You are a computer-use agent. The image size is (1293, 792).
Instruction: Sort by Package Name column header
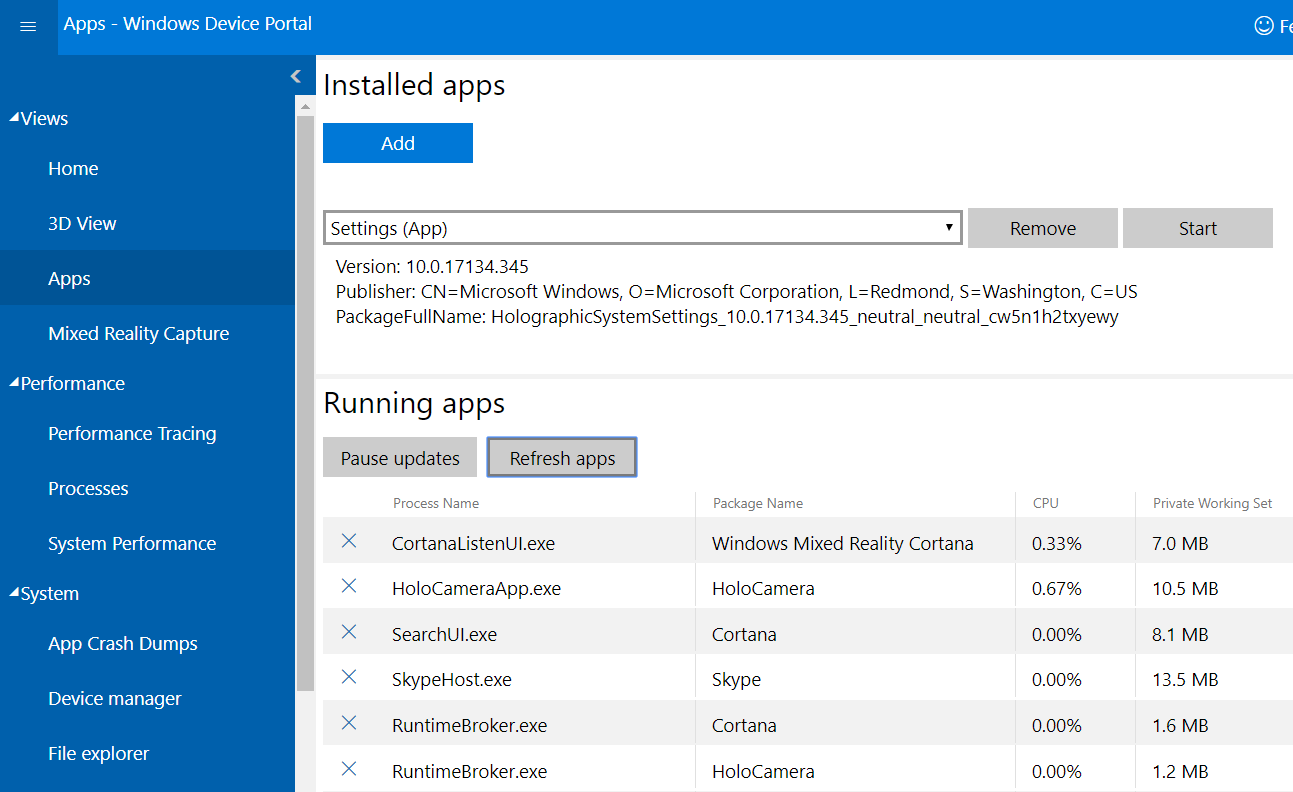(758, 503)
